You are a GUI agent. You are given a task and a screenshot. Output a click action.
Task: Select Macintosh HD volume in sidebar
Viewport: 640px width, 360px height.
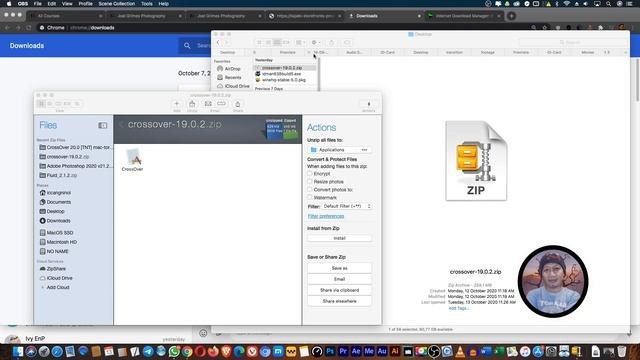tap(58, 242)
